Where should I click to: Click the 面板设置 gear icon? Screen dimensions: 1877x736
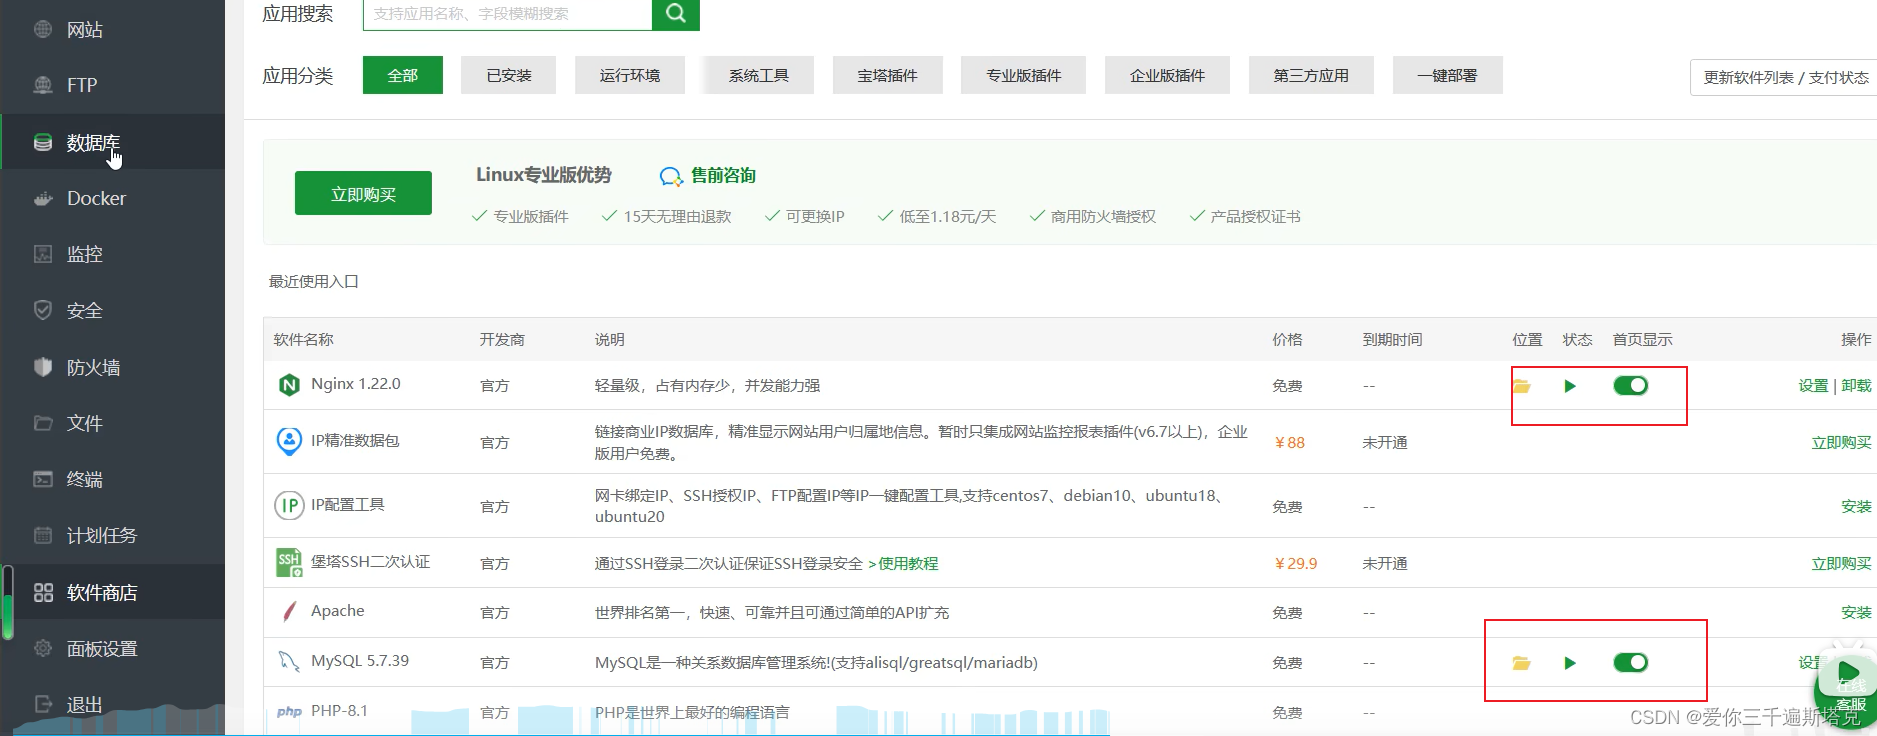tap(43, 648)
